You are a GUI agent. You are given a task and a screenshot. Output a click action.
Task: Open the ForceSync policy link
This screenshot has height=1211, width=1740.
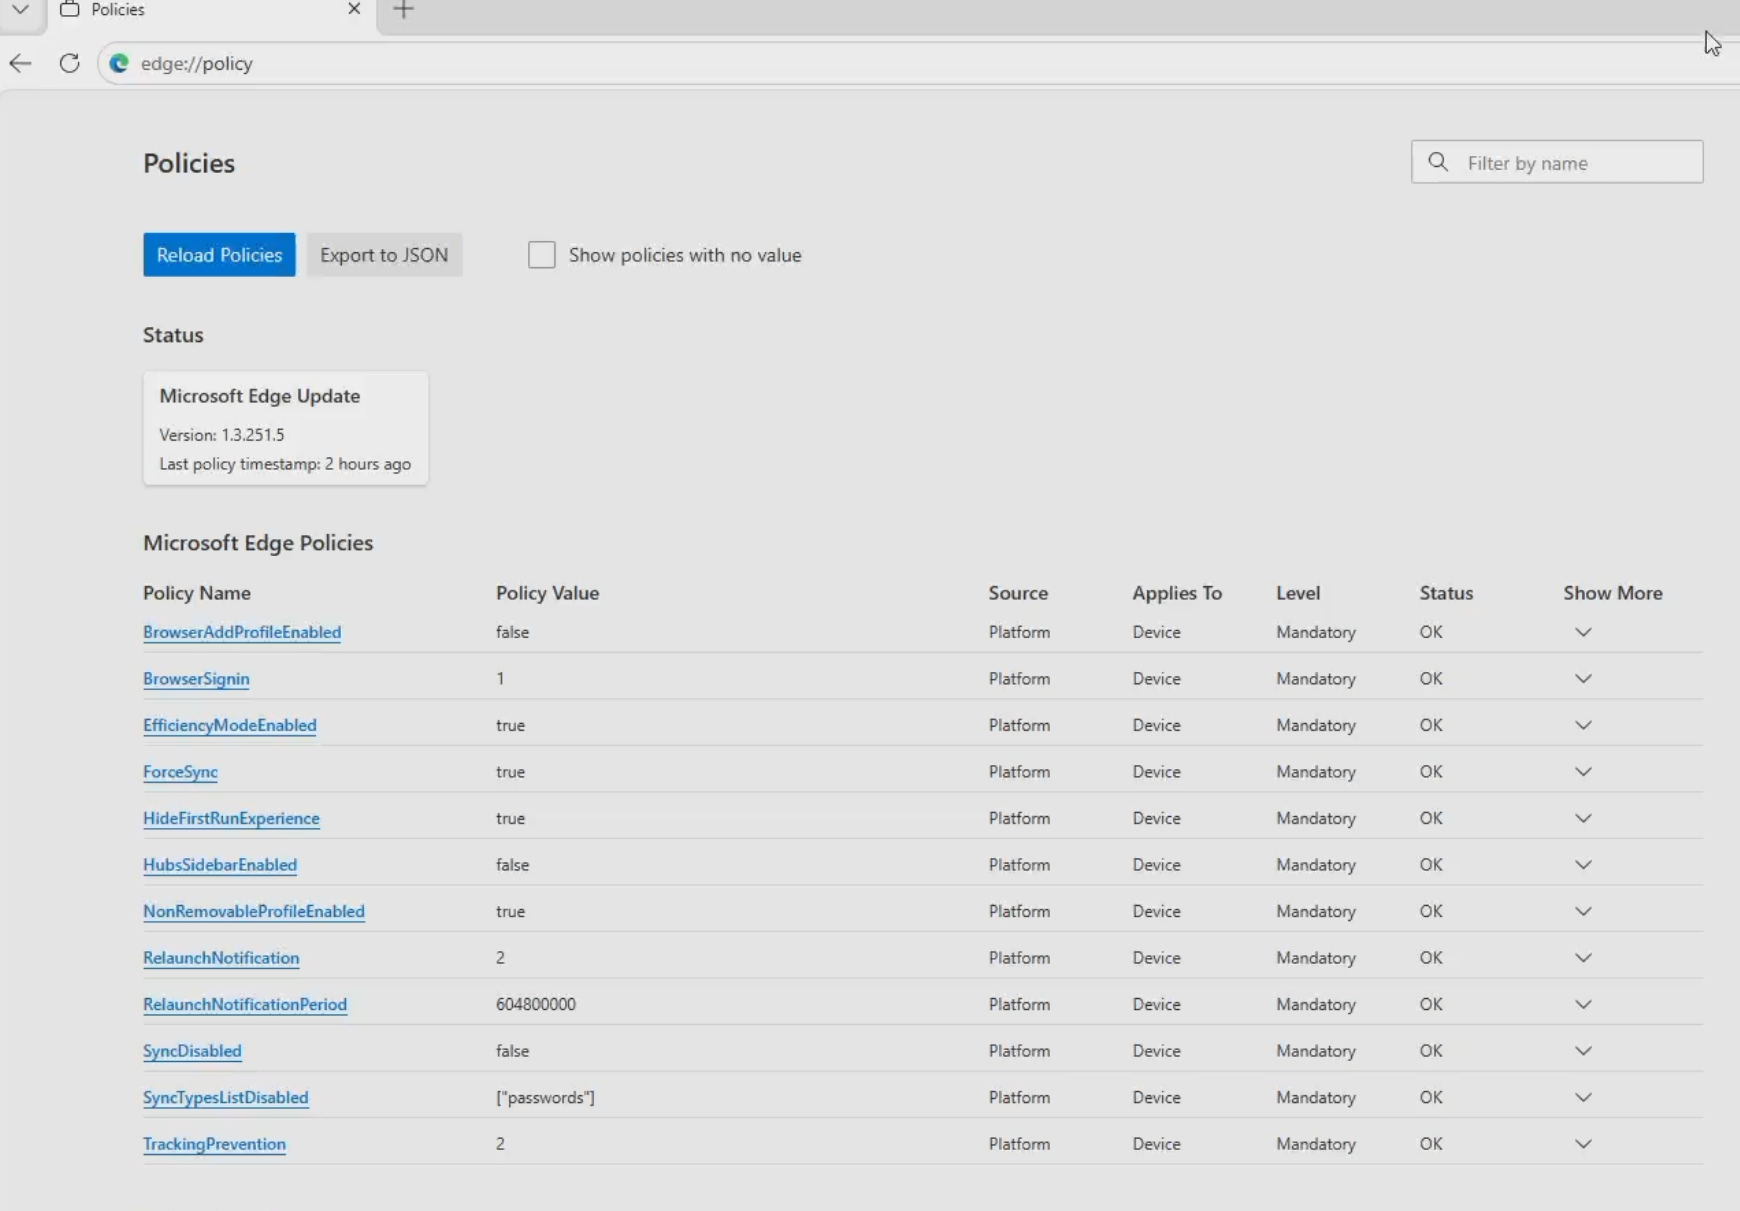[180, 772]
